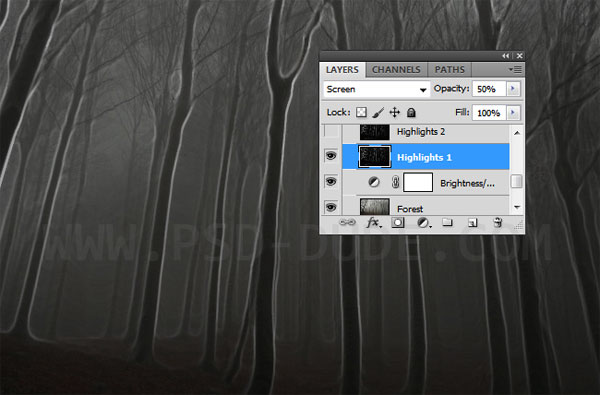The height and width of the screenshot is (395, 600).
Task: Click the Opacity 50% value field
Action: tap(489, 89)
